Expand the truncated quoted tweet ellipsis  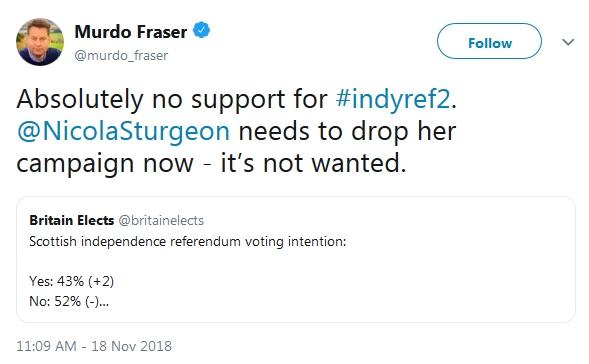click(104, 302)
